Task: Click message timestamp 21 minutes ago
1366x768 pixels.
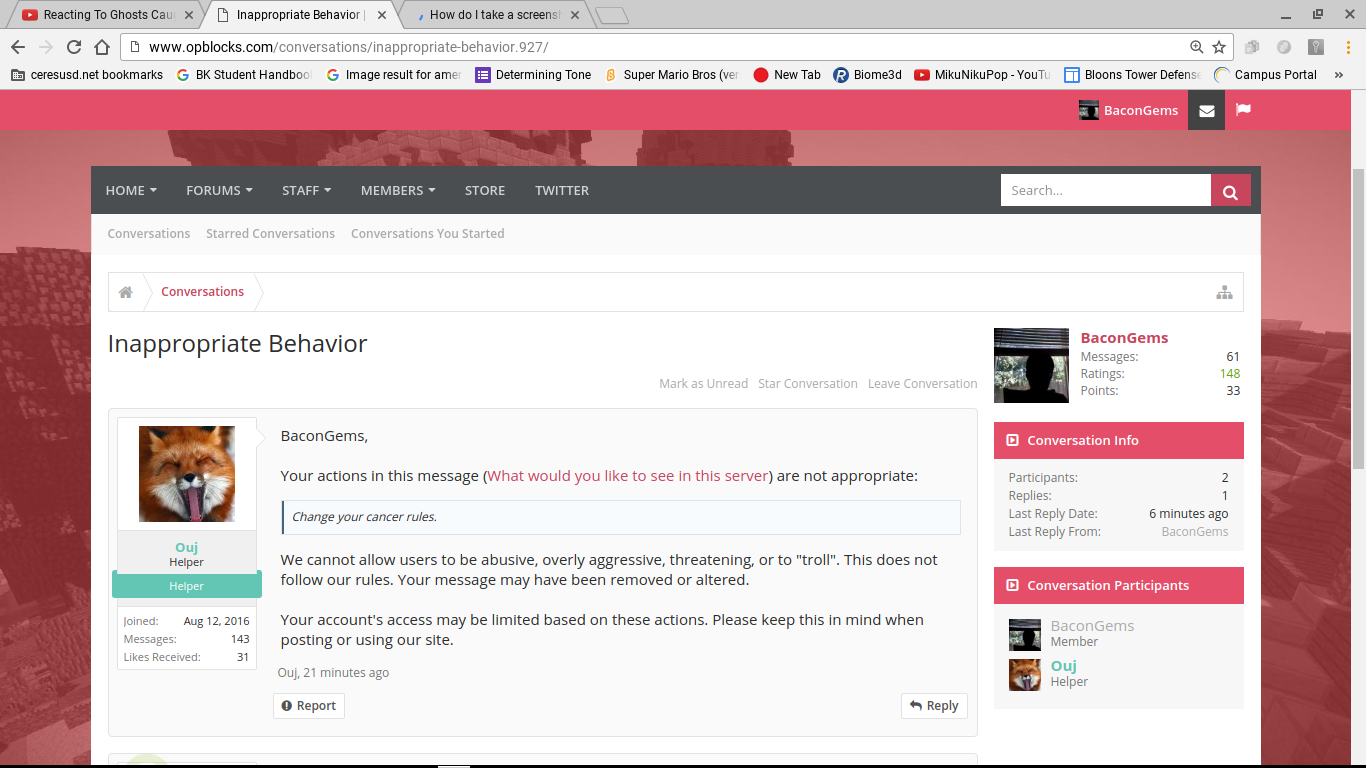Action: (346, 673)
